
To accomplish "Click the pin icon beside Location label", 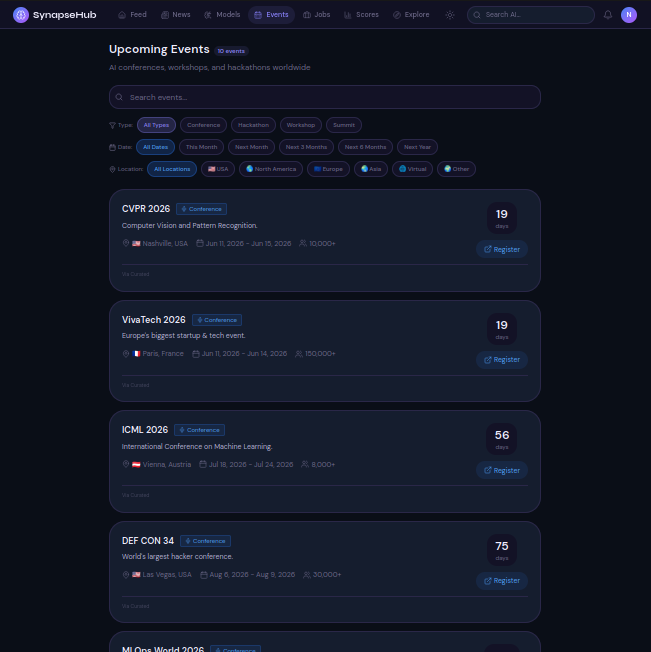I will pos(112,169).
